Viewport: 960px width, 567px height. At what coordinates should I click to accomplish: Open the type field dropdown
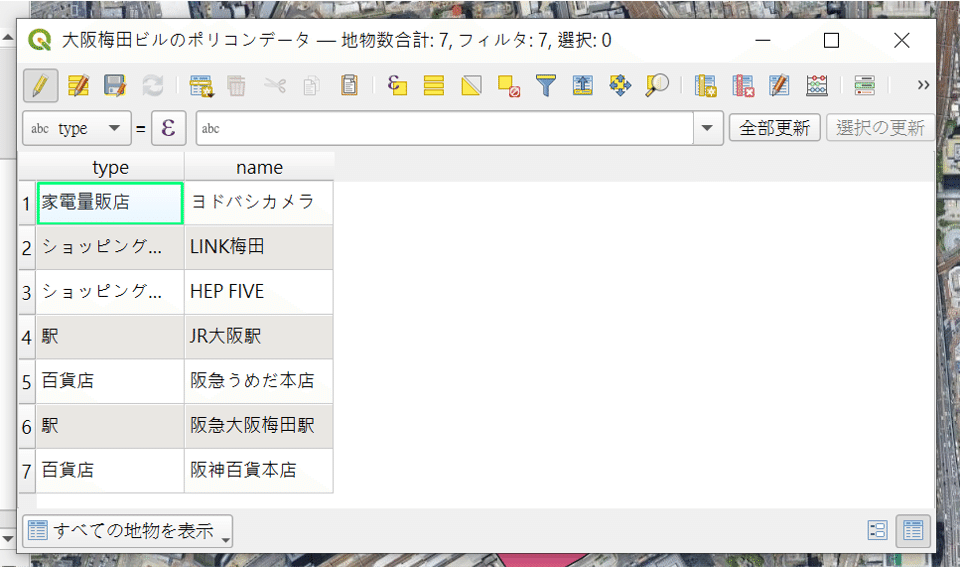[77, 128]
